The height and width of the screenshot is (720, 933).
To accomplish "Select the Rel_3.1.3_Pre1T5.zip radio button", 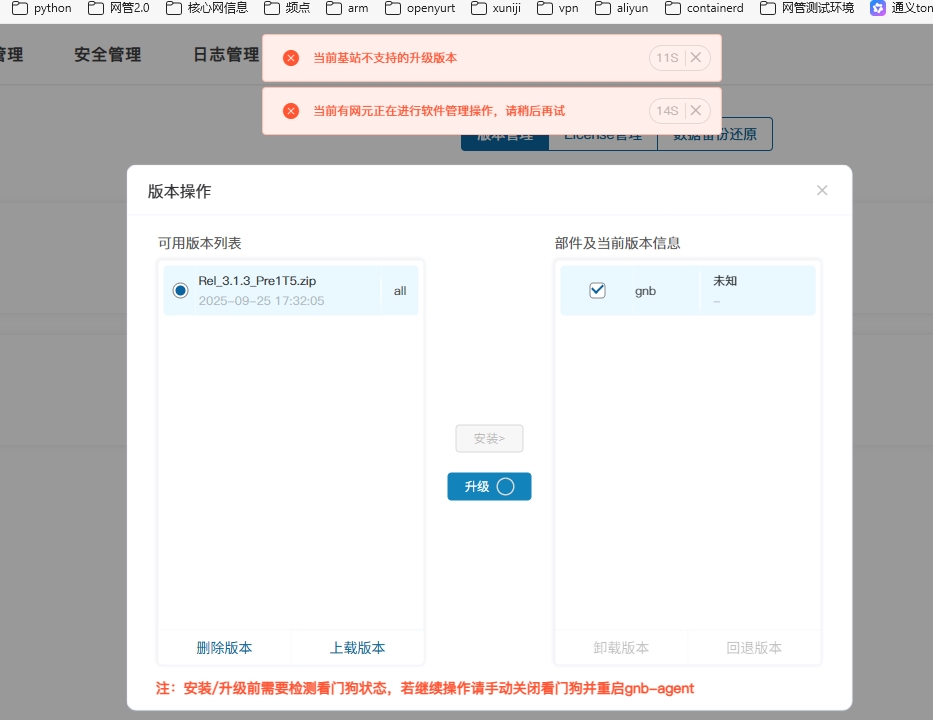I will 180,291.
